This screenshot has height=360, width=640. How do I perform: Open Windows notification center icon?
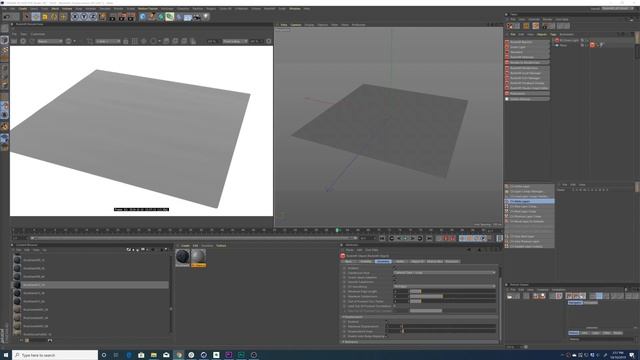pyautogui.click(x=632, y=355)
